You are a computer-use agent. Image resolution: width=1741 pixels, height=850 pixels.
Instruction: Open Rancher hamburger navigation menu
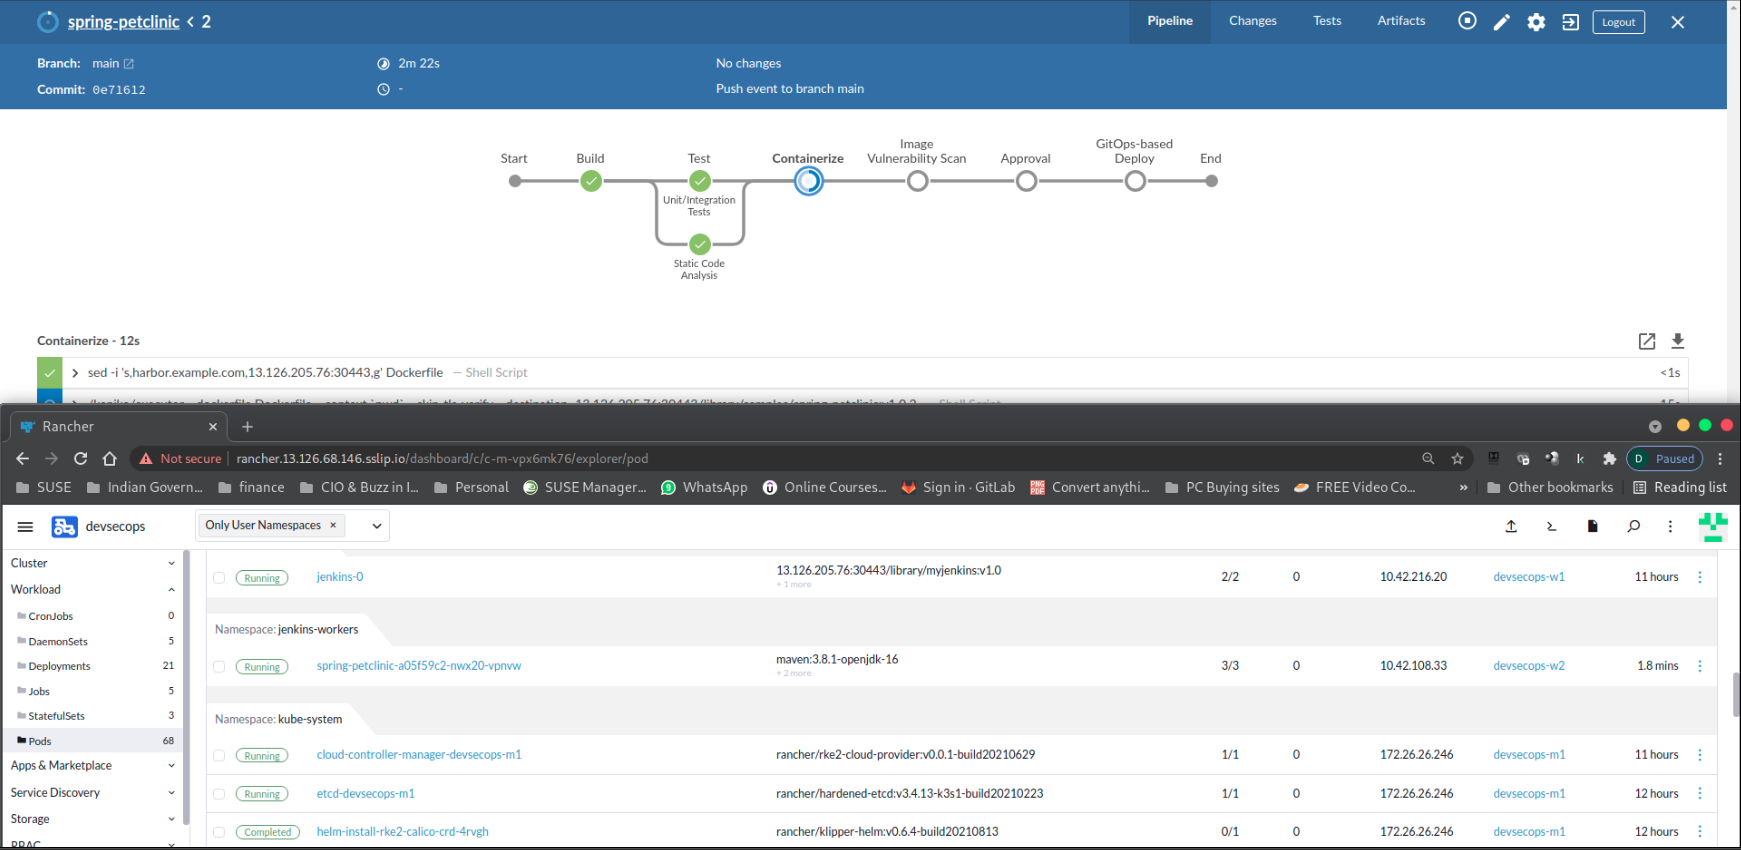pos(26,526)
